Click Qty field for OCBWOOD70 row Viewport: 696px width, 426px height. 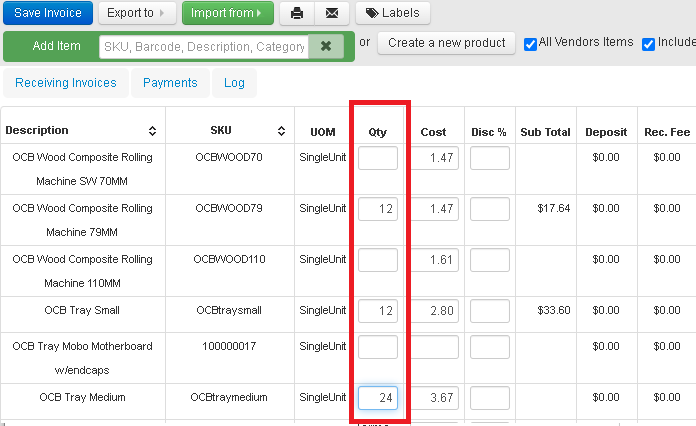click(x=378, y=158)
